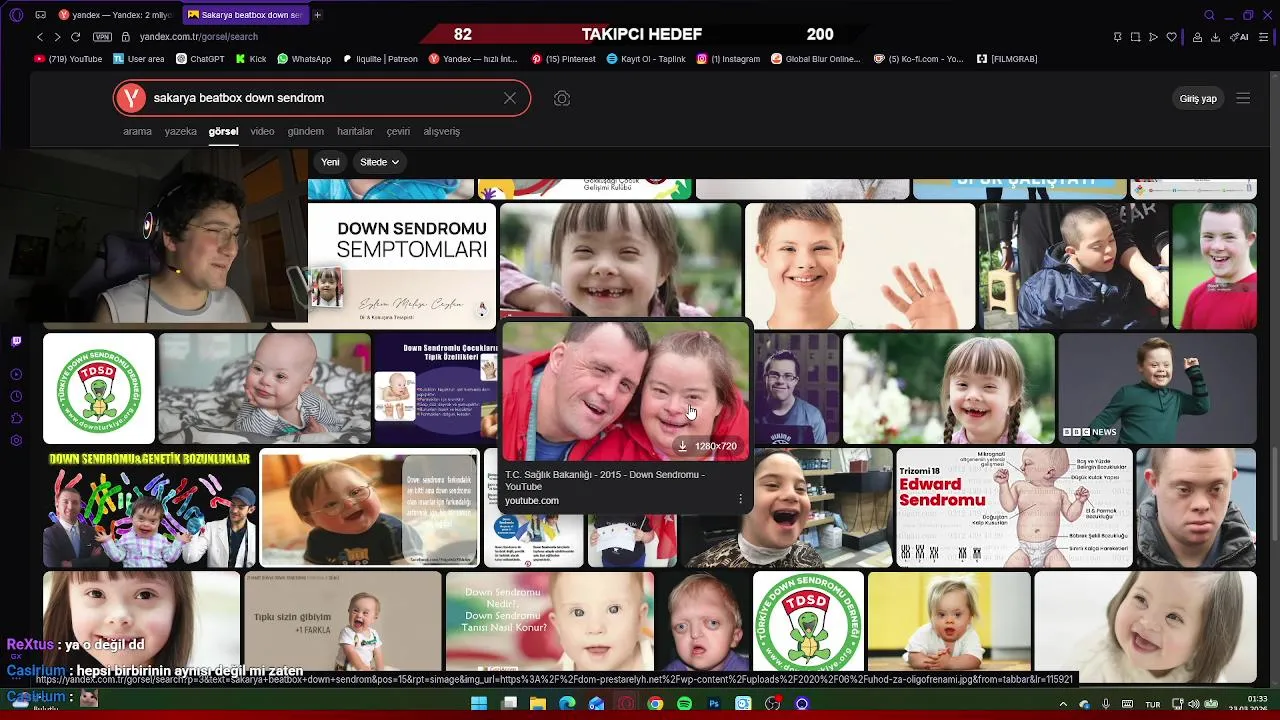Clear search text with the X icon
This screenshot has width=1280, height=720.
point(510,98)
